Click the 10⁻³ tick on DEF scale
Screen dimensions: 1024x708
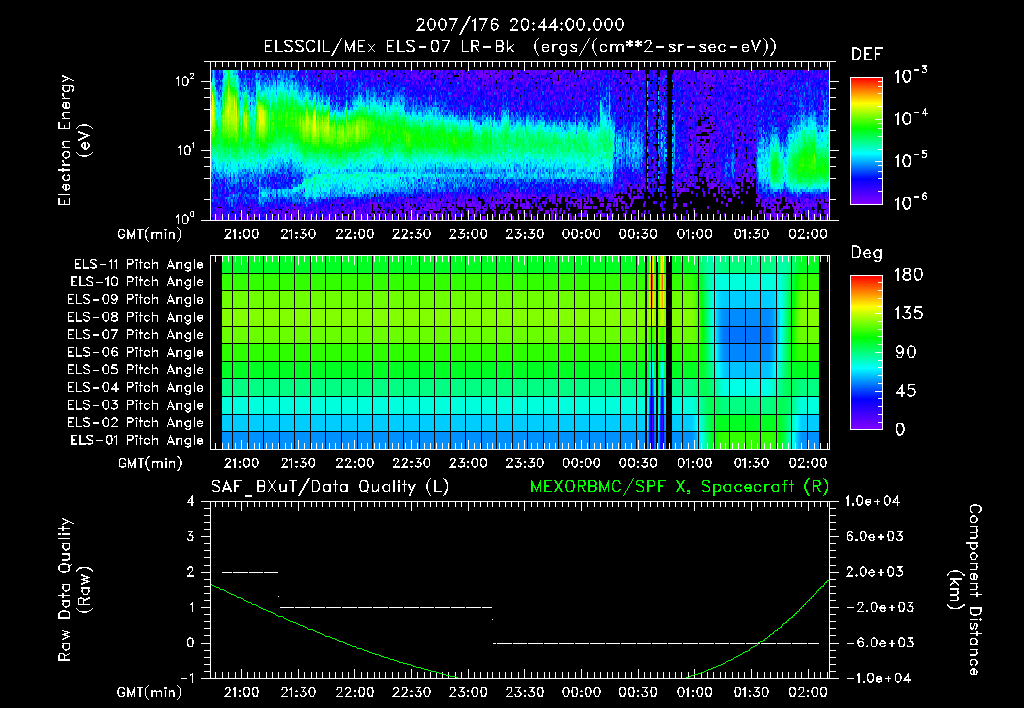[x=910, y=76]
